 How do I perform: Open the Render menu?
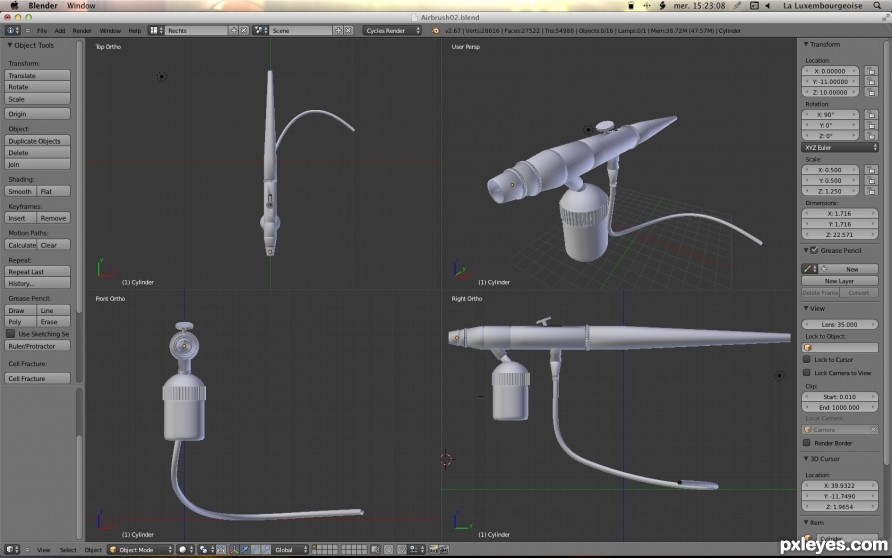(x=82, y=31)
